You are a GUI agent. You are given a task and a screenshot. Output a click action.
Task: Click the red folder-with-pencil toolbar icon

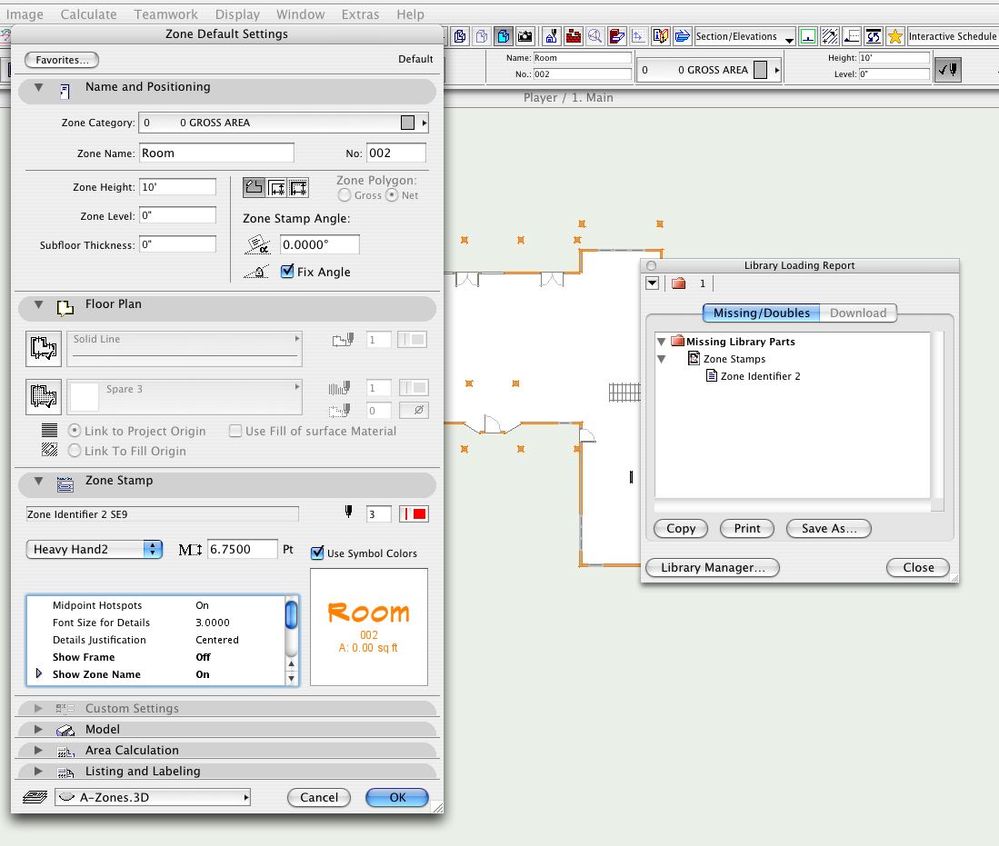click(617, 36)
